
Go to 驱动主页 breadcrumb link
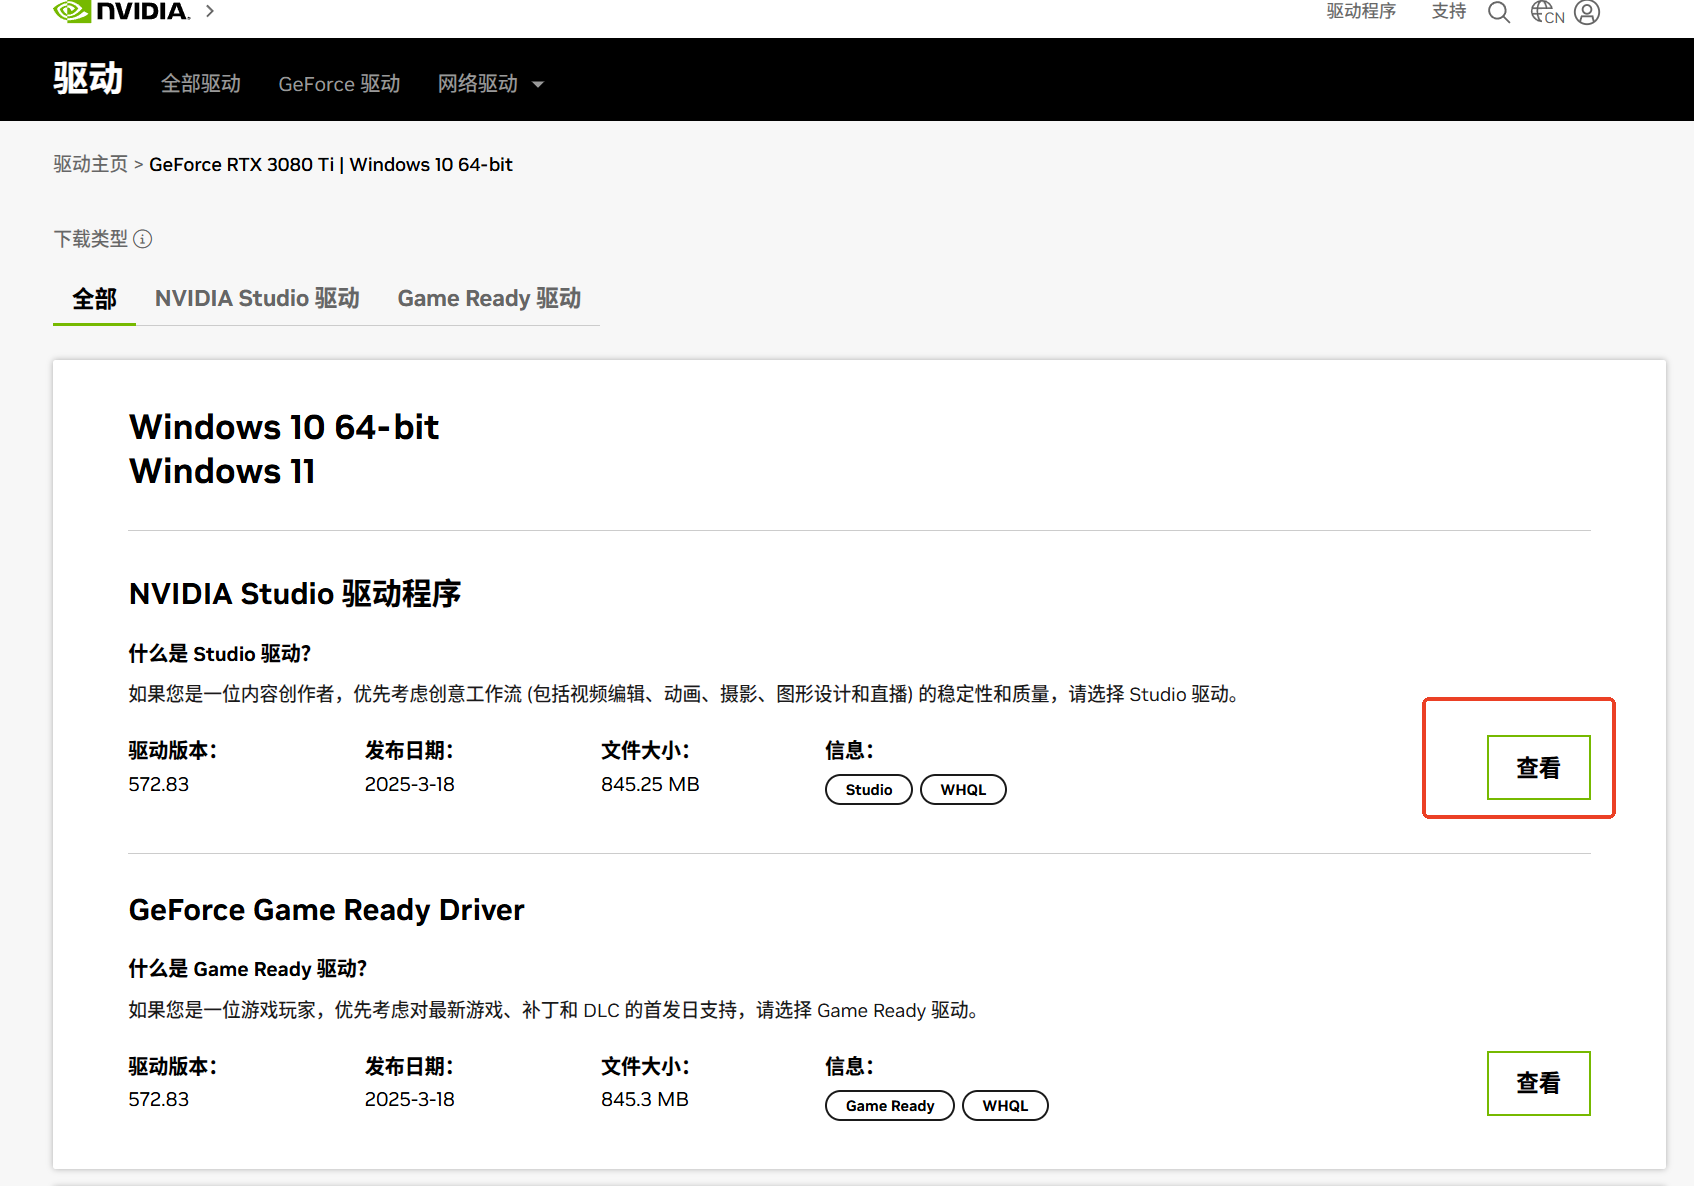coord(91,164)
